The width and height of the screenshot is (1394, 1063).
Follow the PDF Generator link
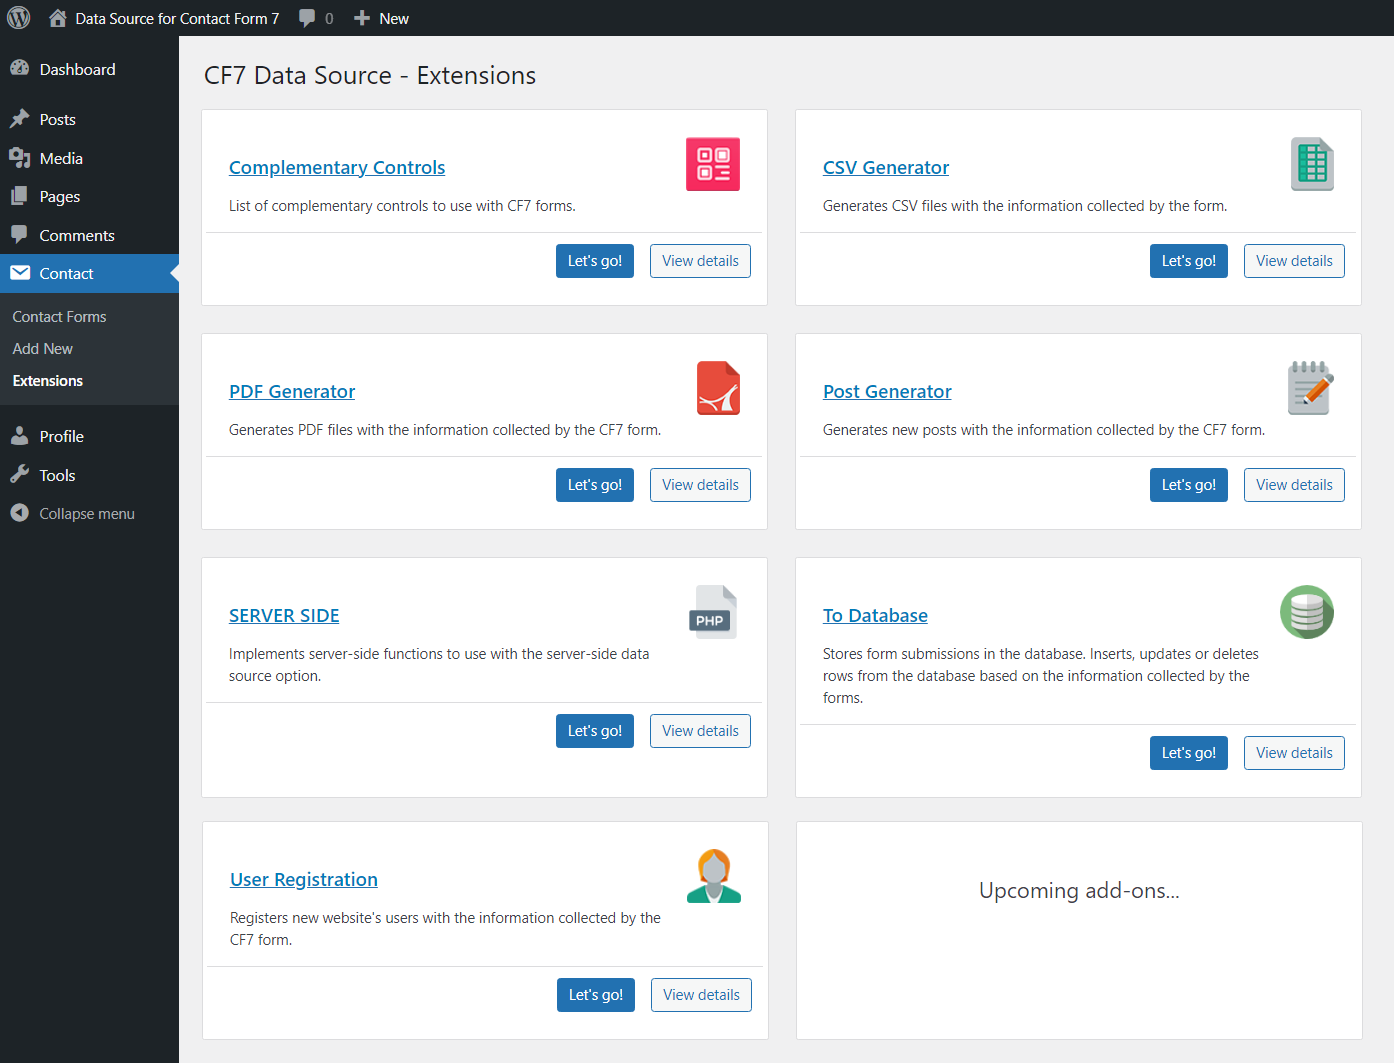point(292,392)
